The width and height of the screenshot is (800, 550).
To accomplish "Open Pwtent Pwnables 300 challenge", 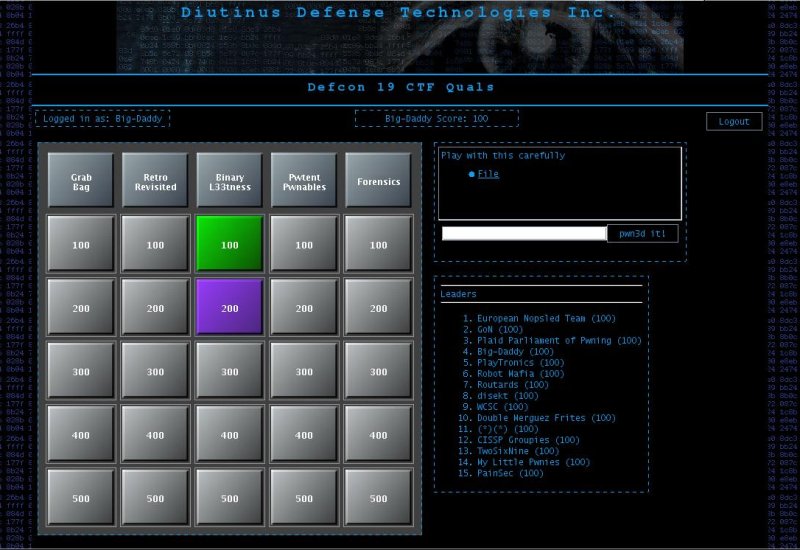I will (304, 371).
